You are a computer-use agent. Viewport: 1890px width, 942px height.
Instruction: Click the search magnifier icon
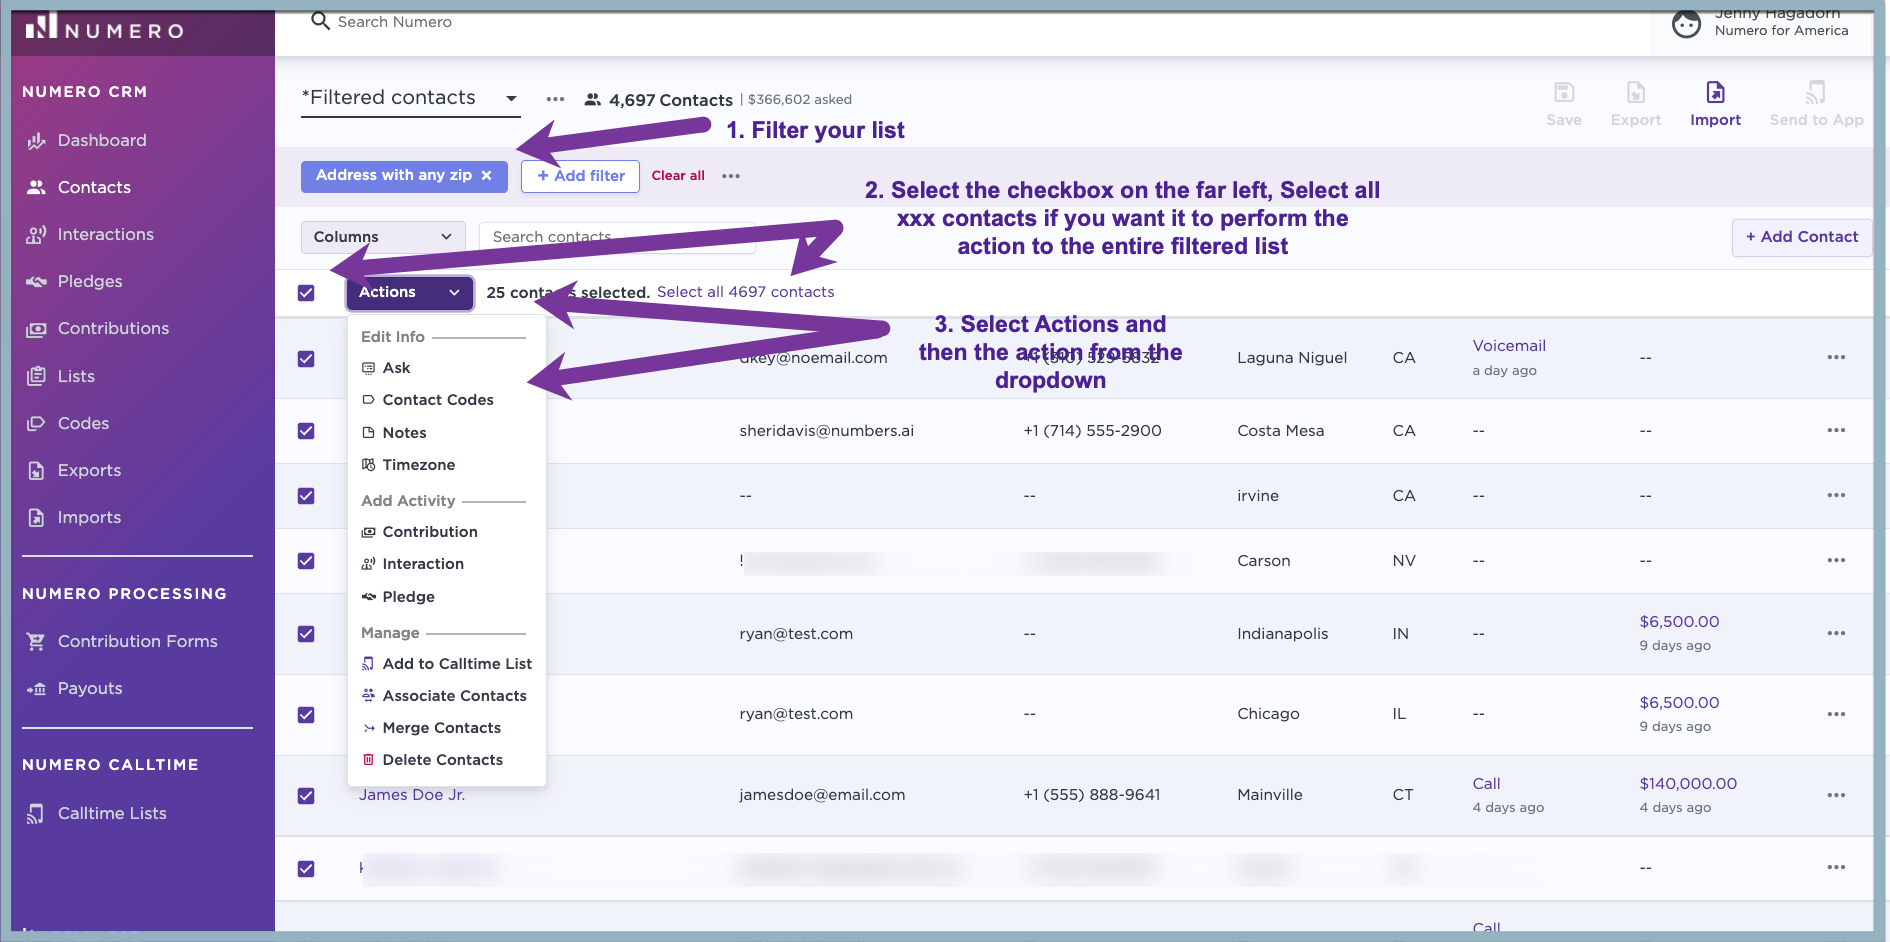click(320, 21)
